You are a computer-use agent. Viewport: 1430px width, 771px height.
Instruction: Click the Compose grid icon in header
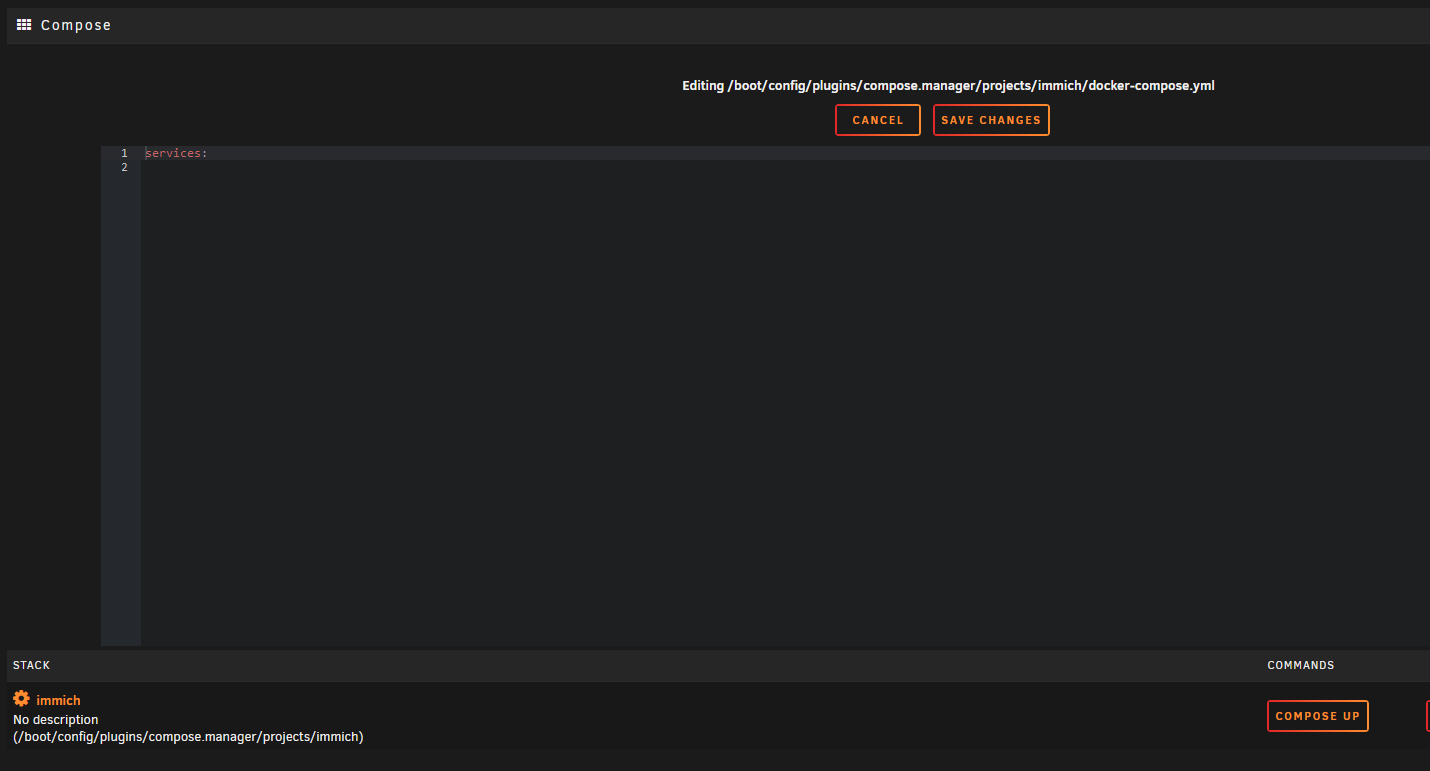click(x=24, y=25)
